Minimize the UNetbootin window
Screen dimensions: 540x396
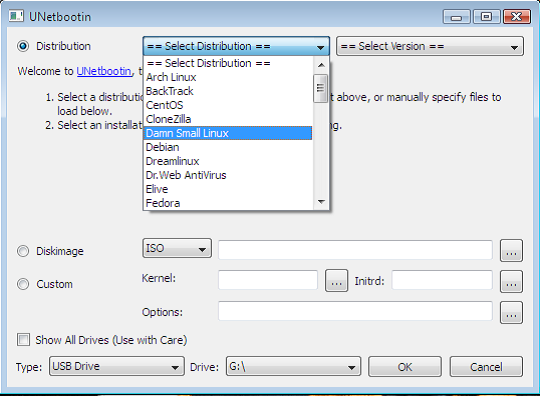(456, 17)
